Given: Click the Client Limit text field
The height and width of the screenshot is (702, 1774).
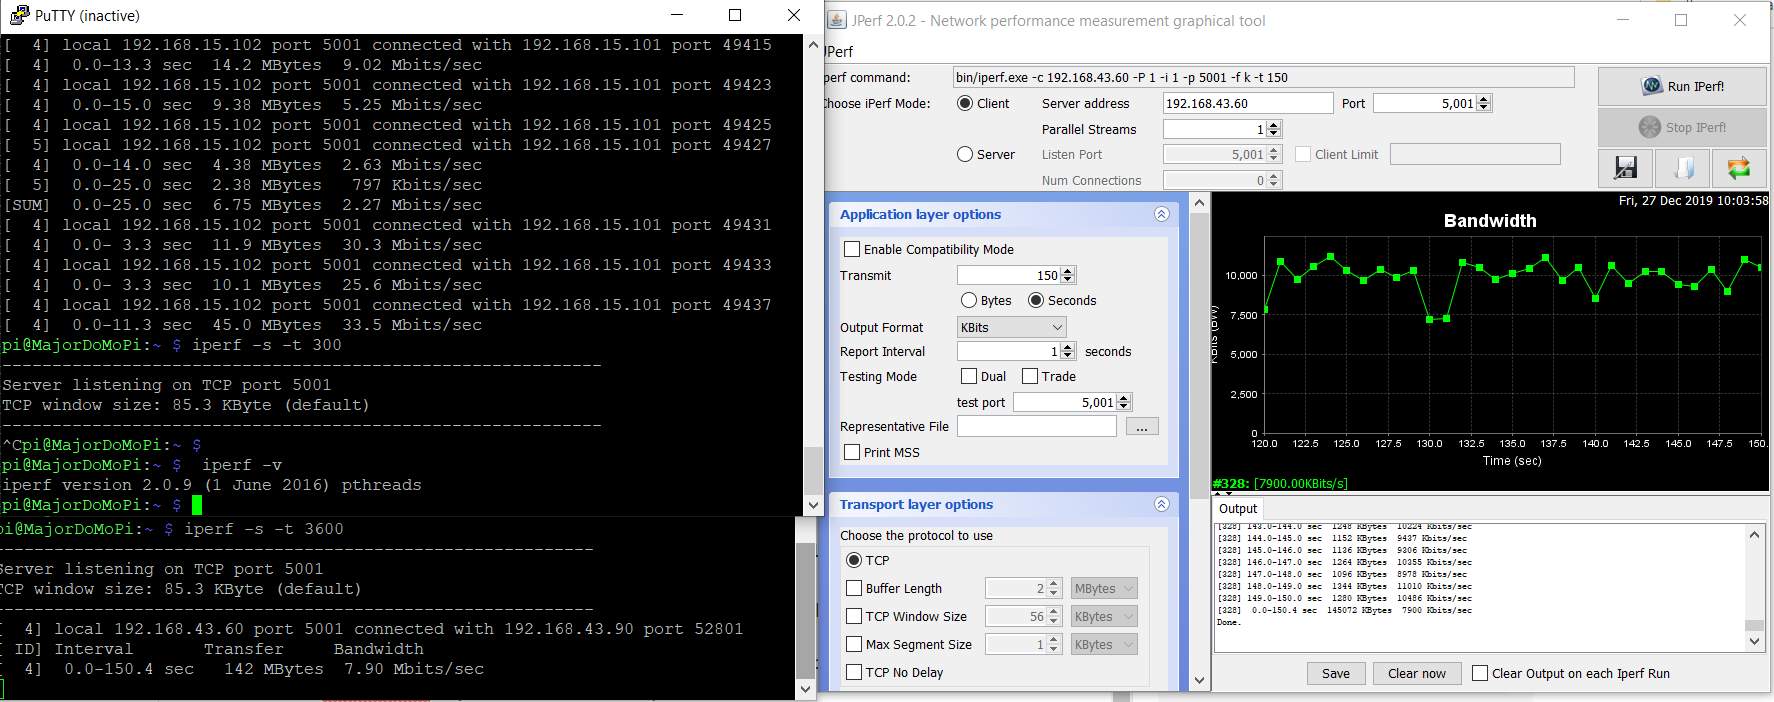Looking at the screenshot, I should point(1475,154).
